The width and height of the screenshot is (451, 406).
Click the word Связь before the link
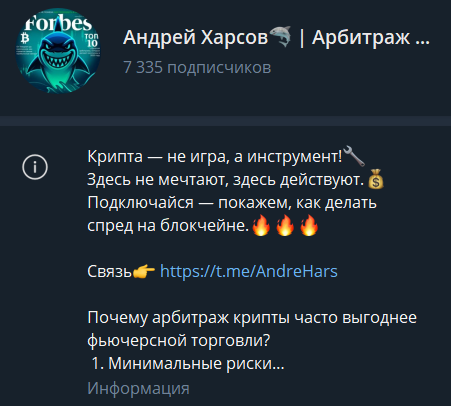(x=110, y=272)
